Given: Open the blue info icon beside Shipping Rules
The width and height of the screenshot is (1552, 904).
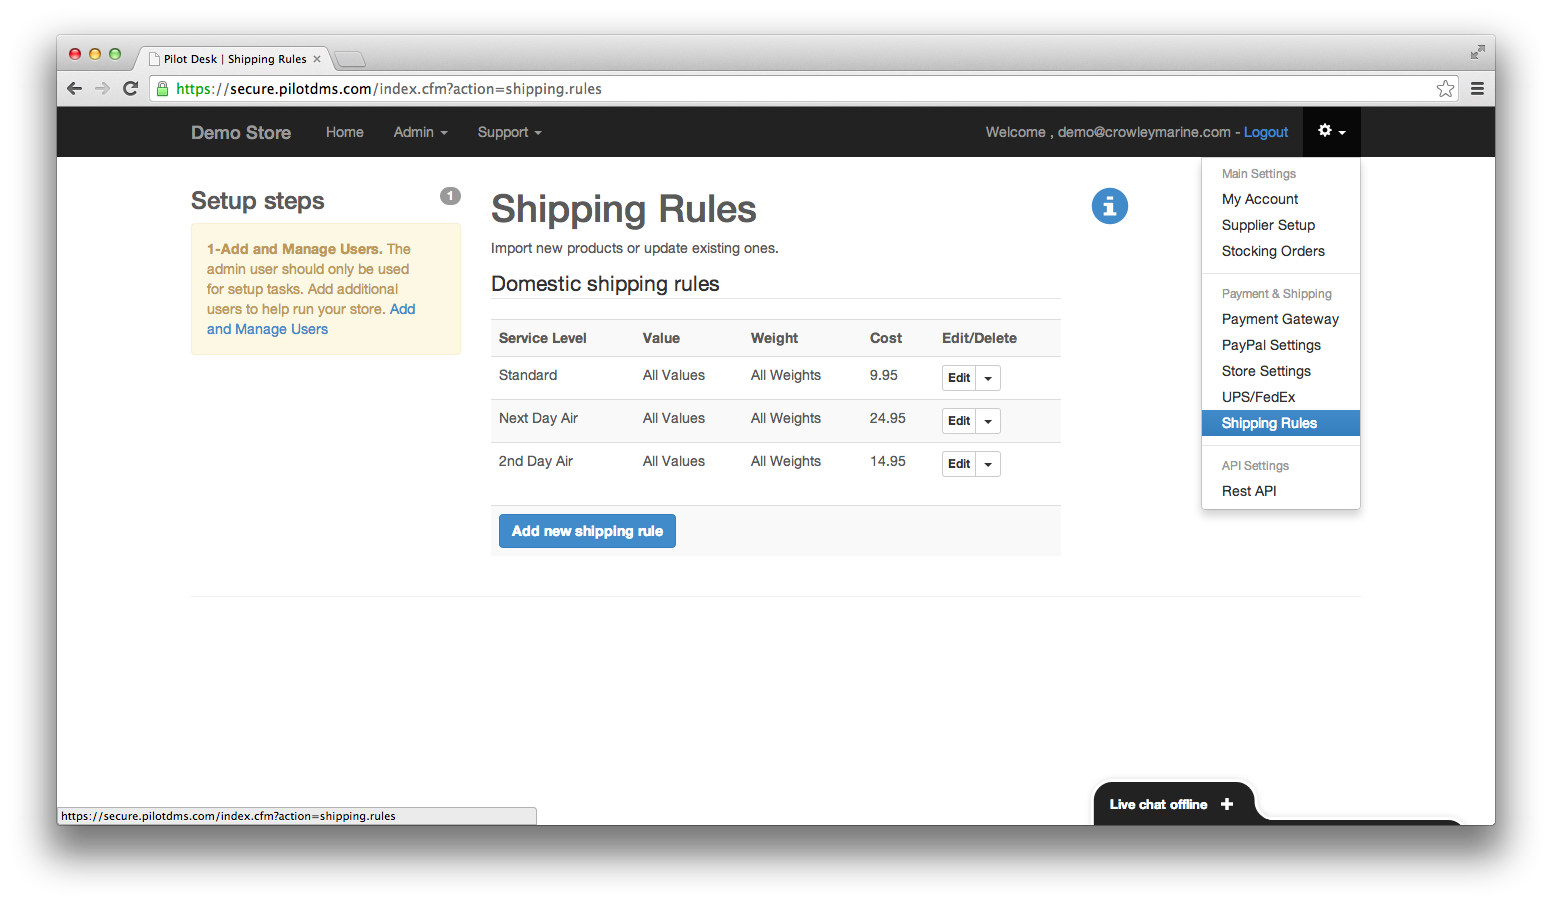Looking at the screenshot, I should (x=1109, y=206).
